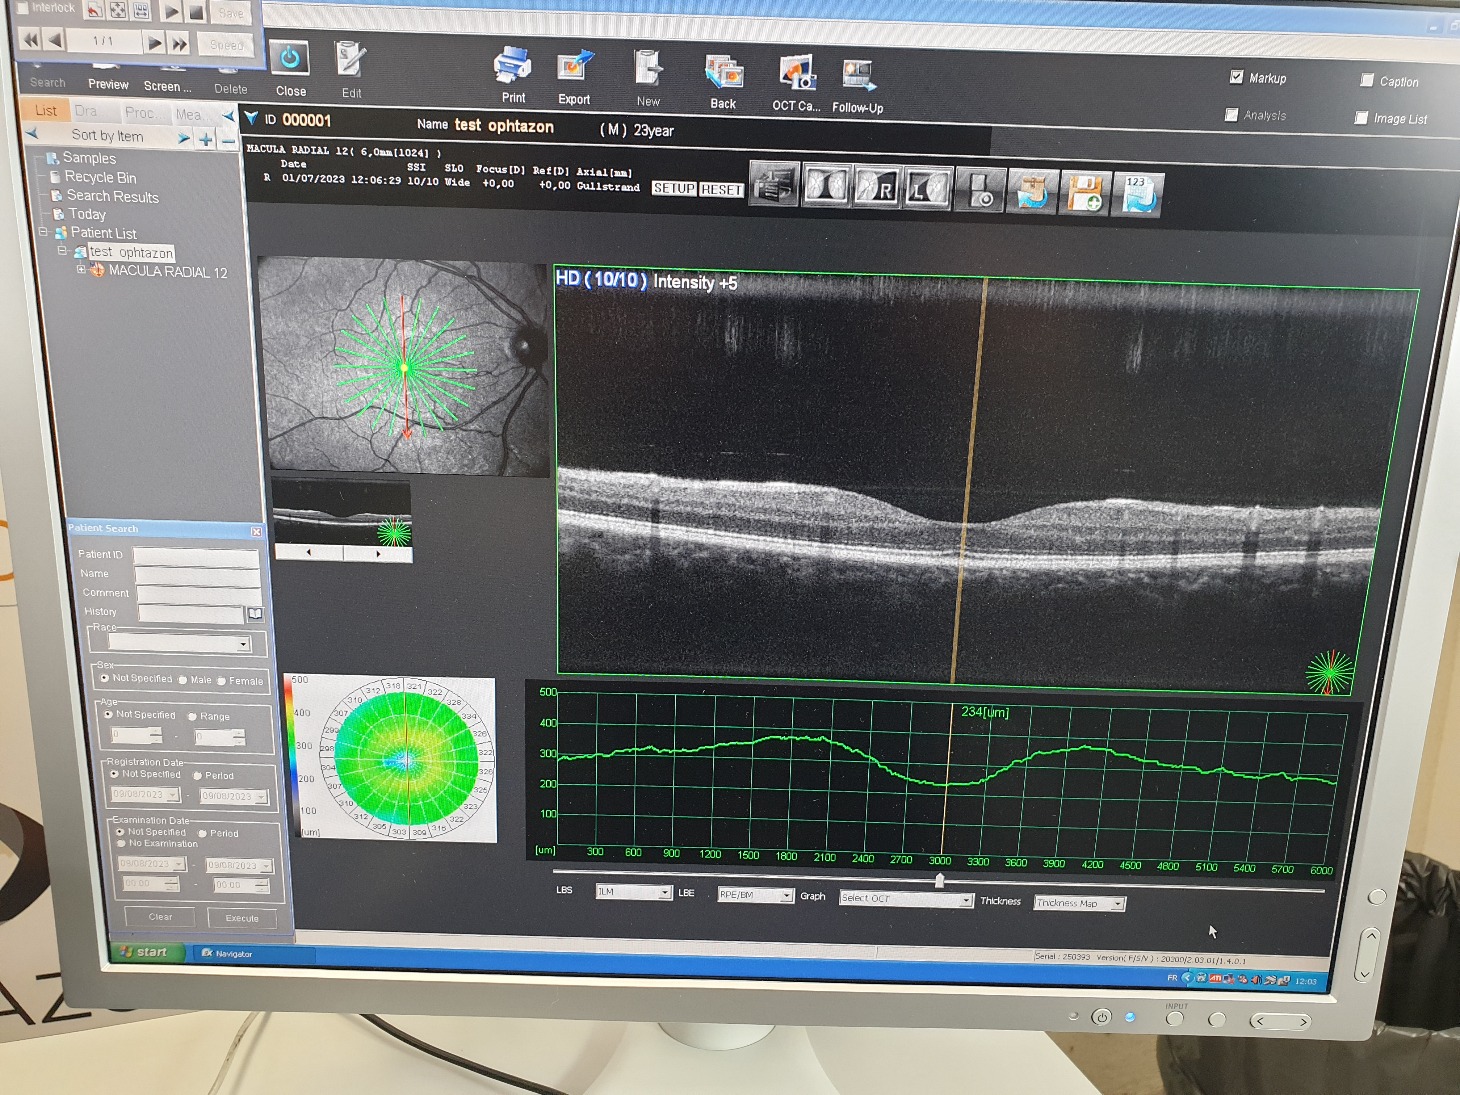Open the Thickness Map dropdown
This screenshot has height=1095, width=1460.
(x=1079, y=903)
